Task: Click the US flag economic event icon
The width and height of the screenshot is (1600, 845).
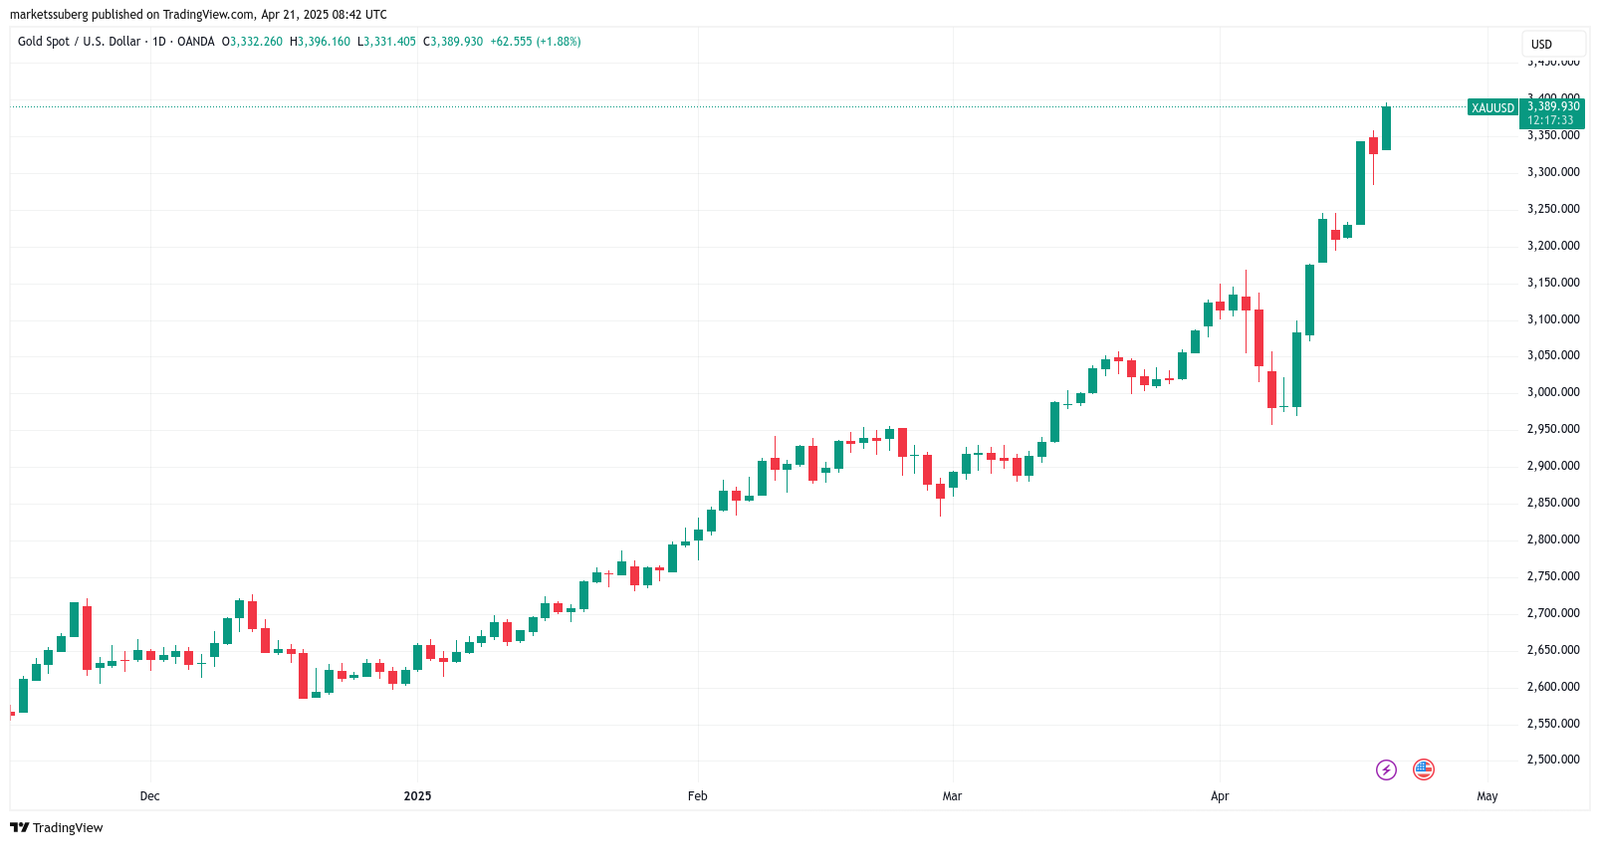Action: 1423,769
